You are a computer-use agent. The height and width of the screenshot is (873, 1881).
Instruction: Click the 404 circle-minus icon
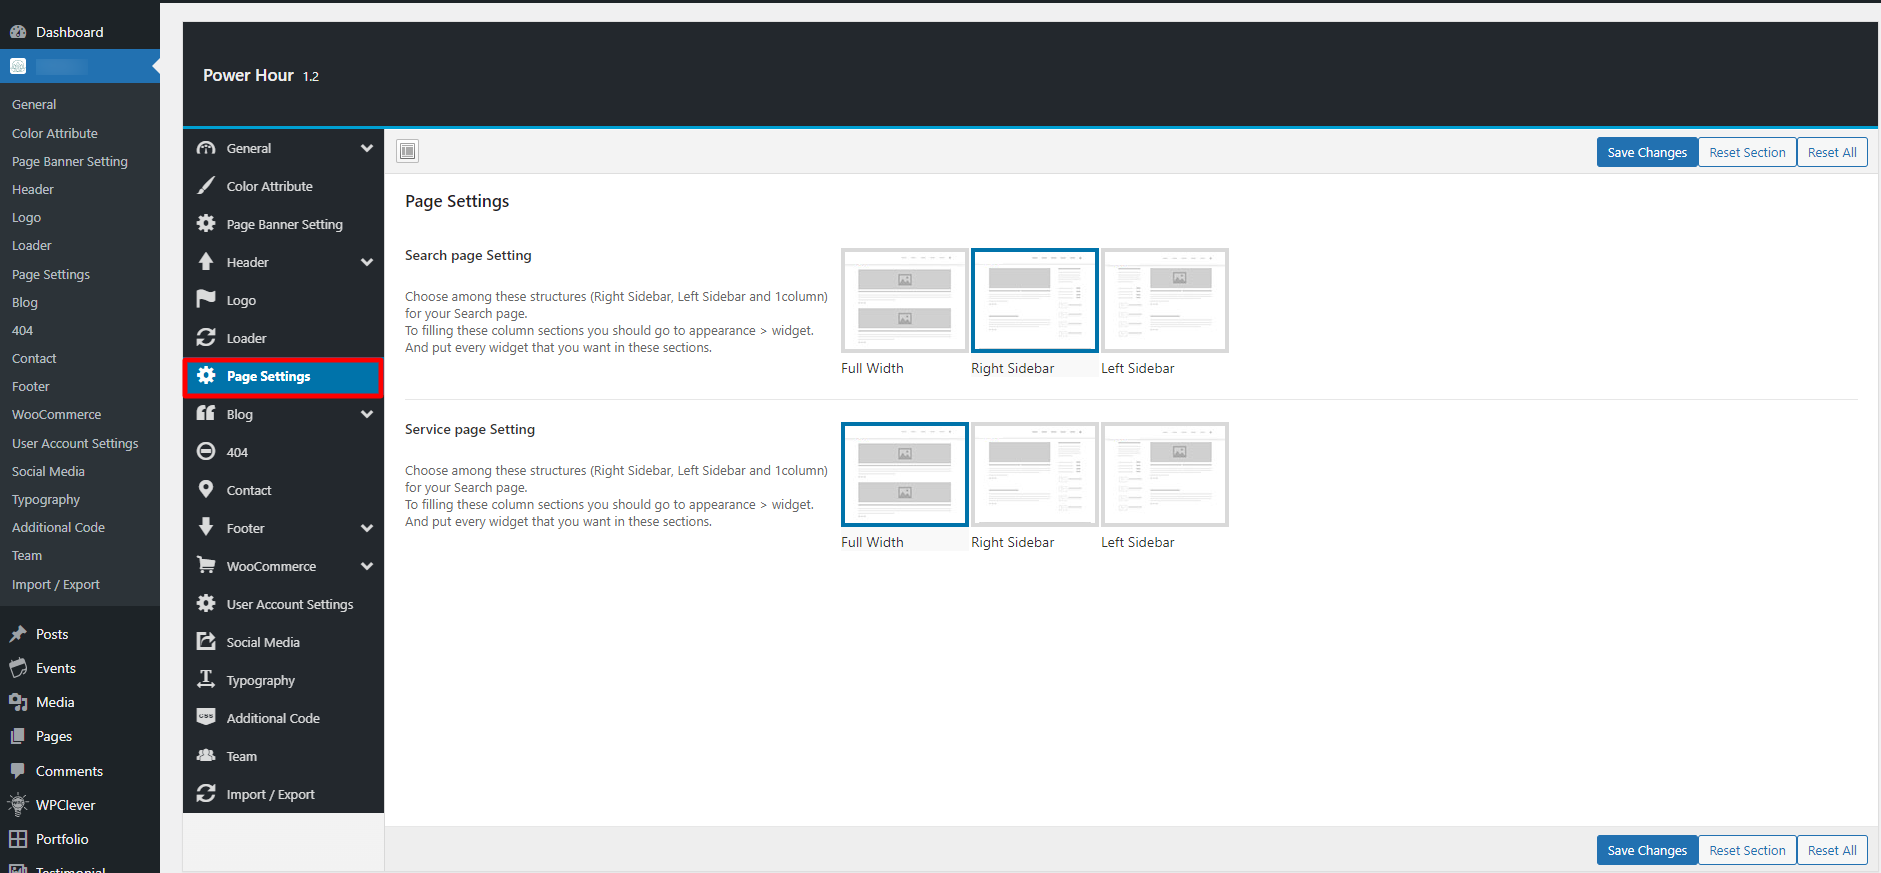(206, 452)
